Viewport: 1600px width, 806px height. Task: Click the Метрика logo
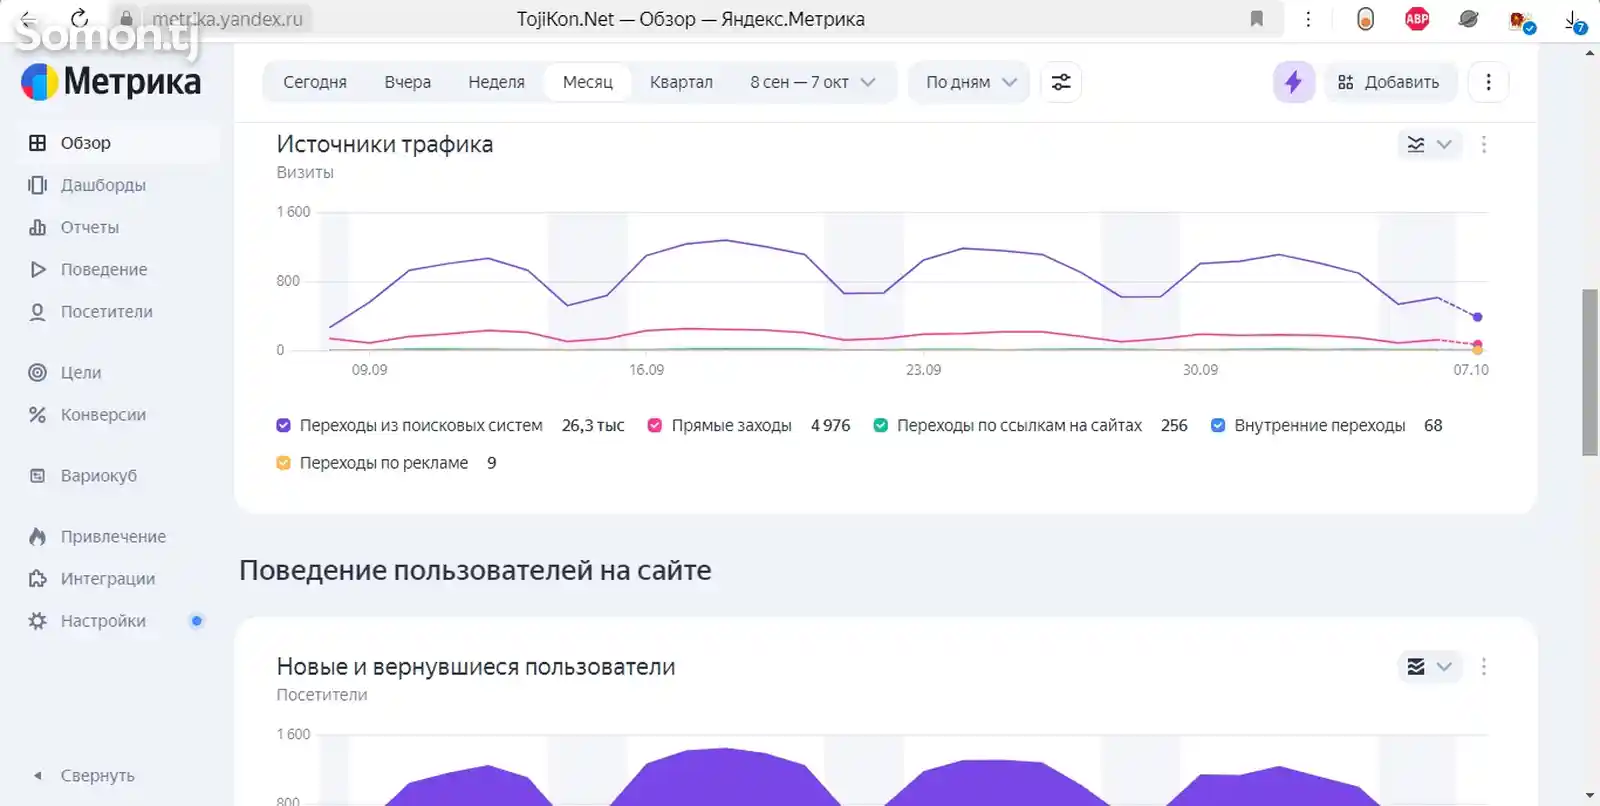click(x=111, y=81)
